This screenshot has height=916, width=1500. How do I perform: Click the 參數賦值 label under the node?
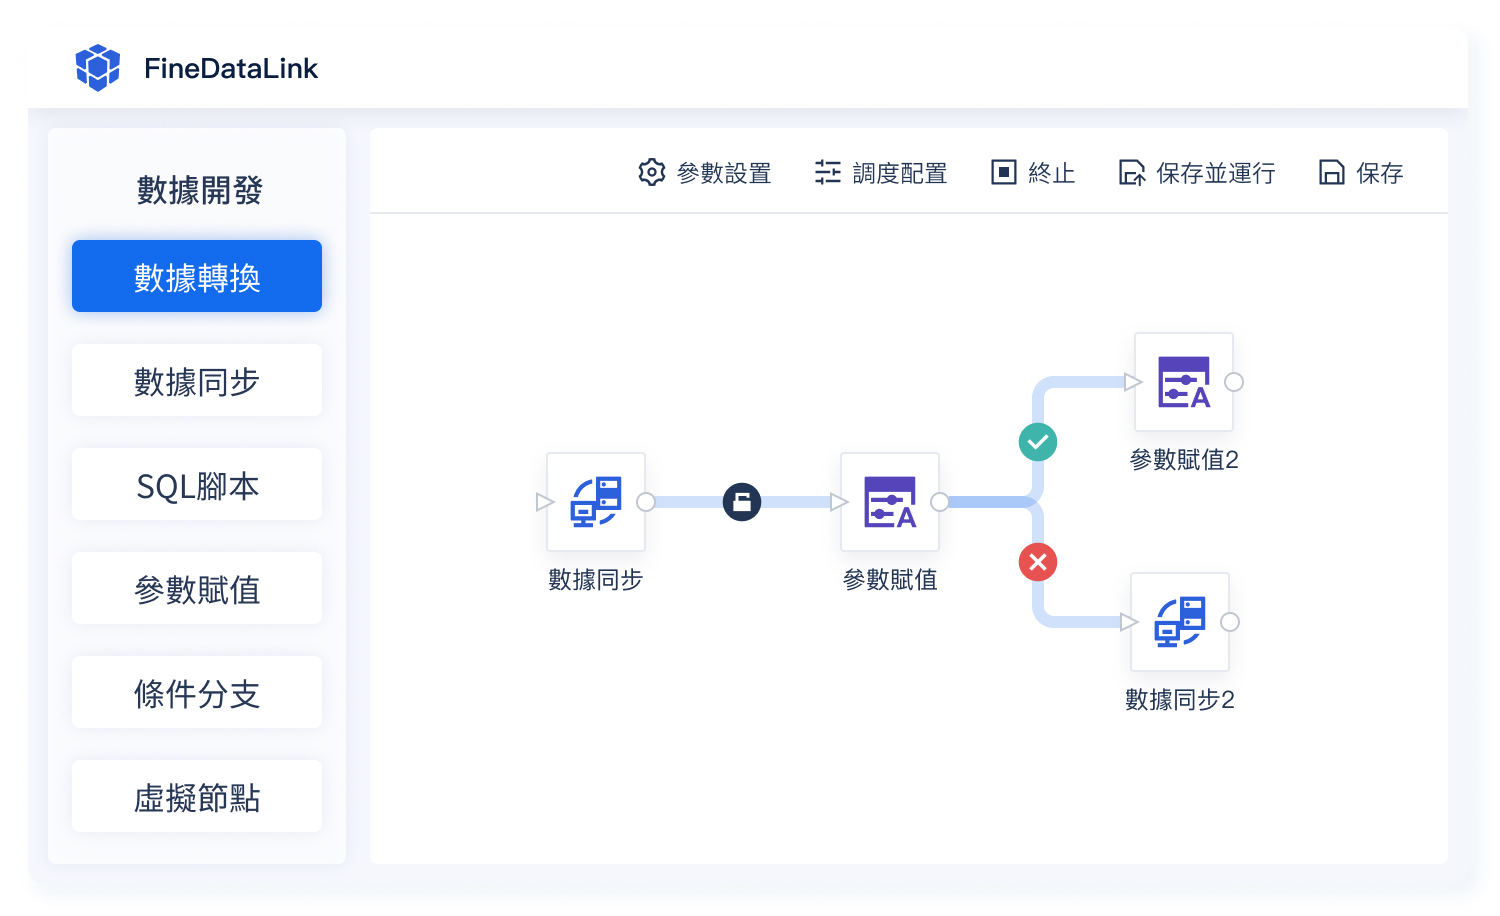tap(890, 580)
